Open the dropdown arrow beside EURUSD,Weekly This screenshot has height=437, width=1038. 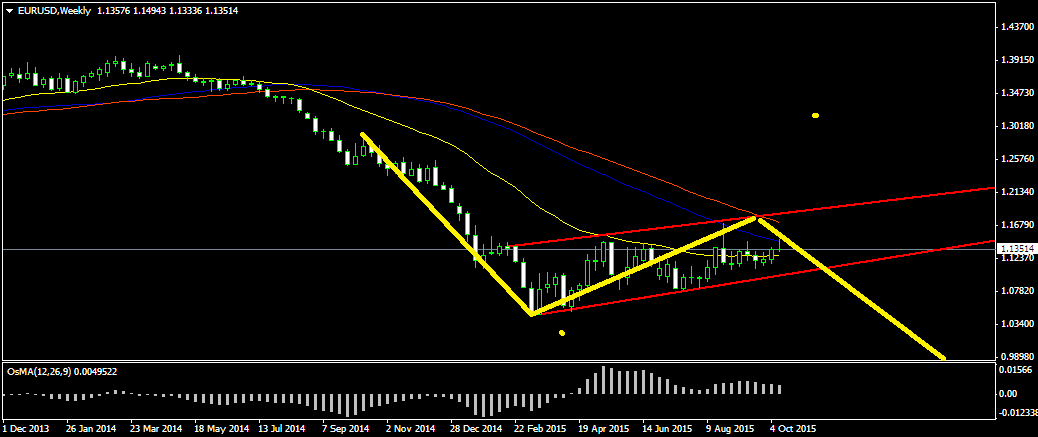(9, 10)
